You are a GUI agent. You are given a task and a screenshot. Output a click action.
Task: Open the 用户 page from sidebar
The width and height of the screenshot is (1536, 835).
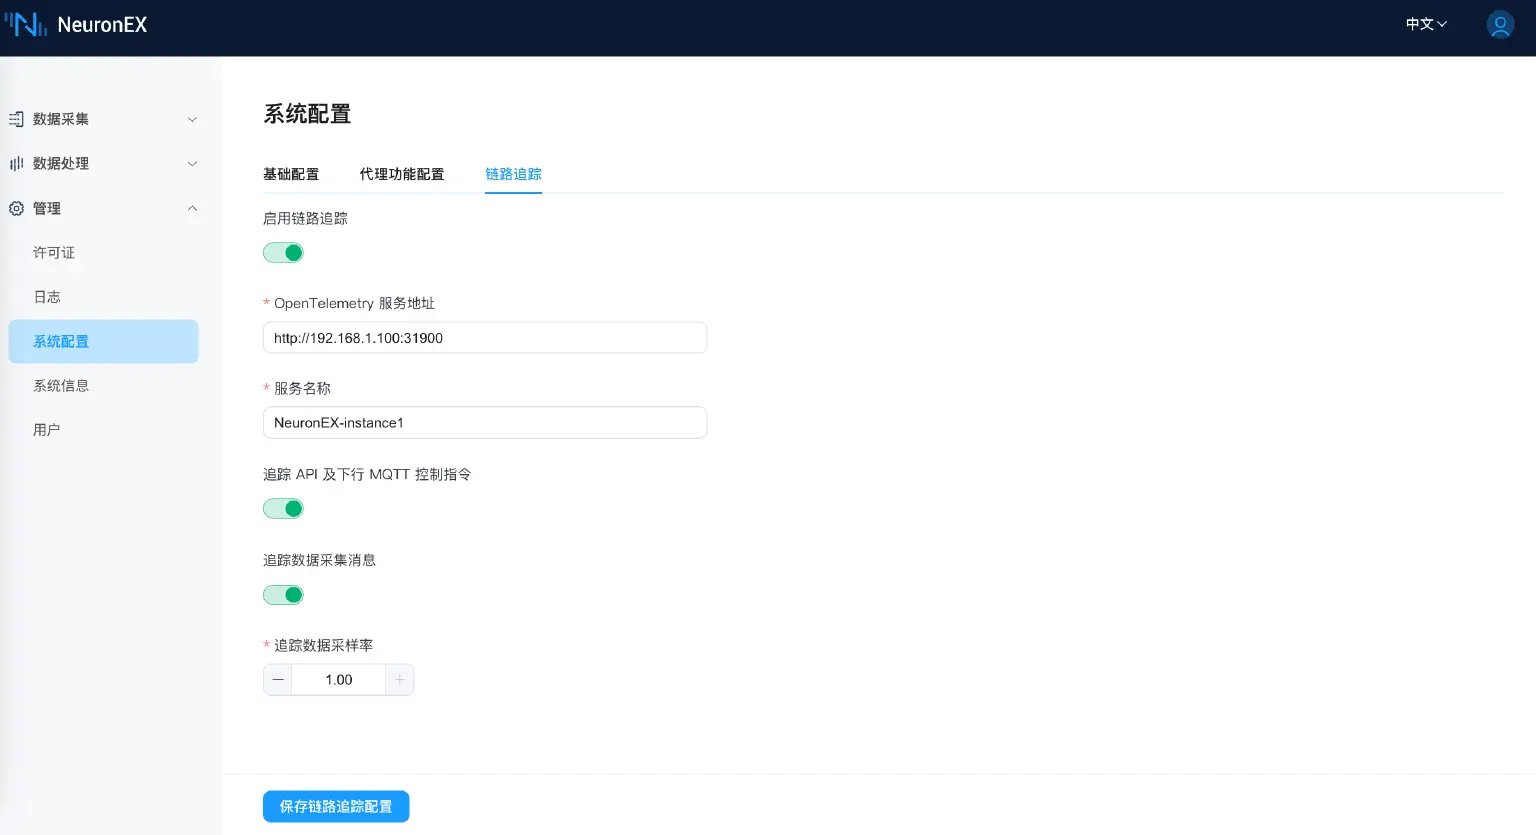[47, 429]
